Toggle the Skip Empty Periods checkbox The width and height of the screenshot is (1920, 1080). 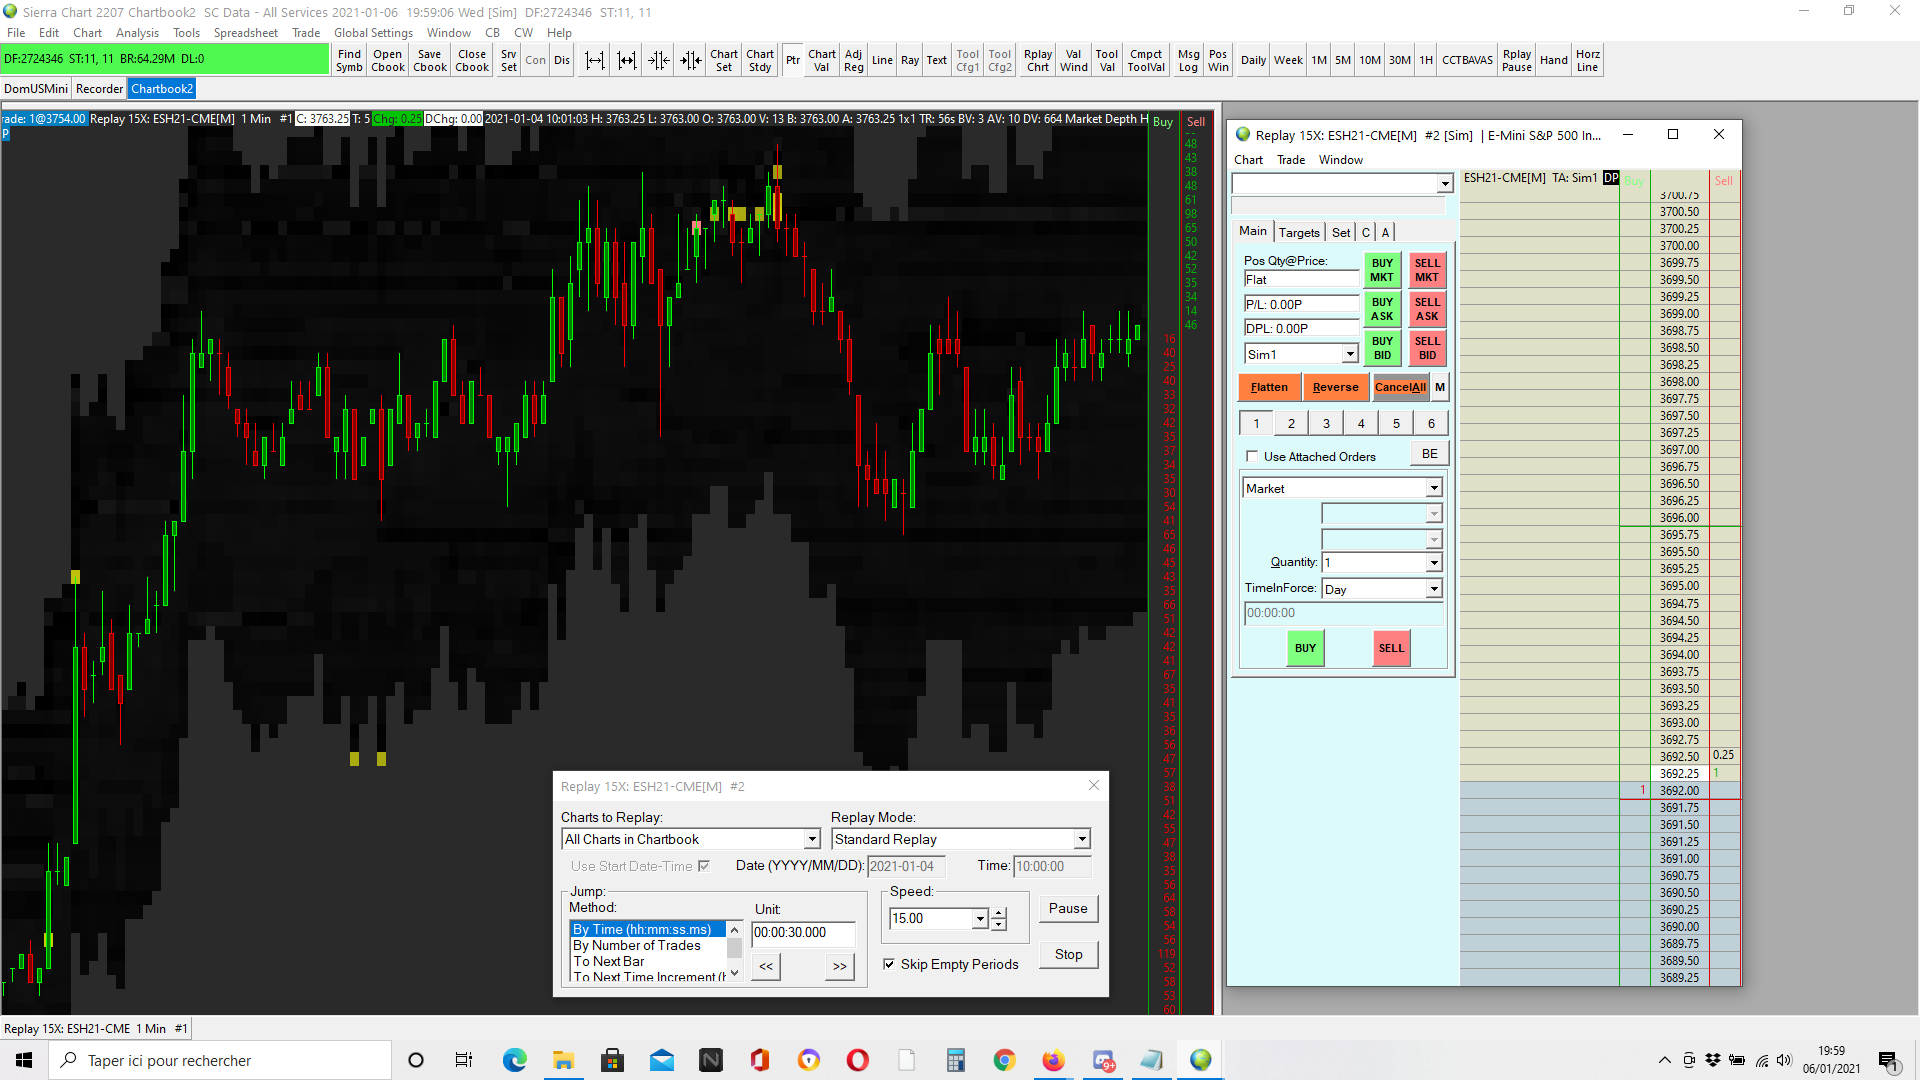click(889, 964)
